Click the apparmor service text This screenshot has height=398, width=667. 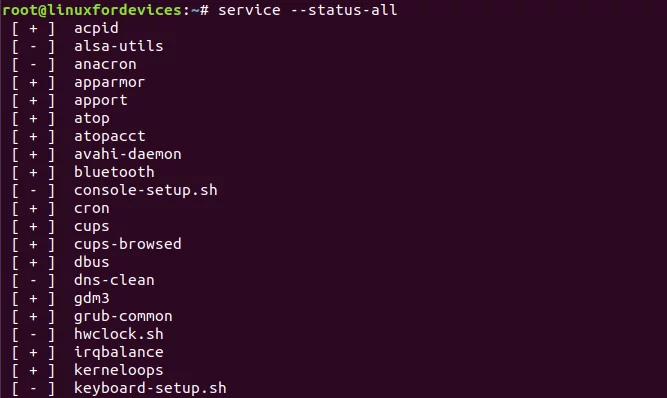pyautogui.click(x=109, y=82)
